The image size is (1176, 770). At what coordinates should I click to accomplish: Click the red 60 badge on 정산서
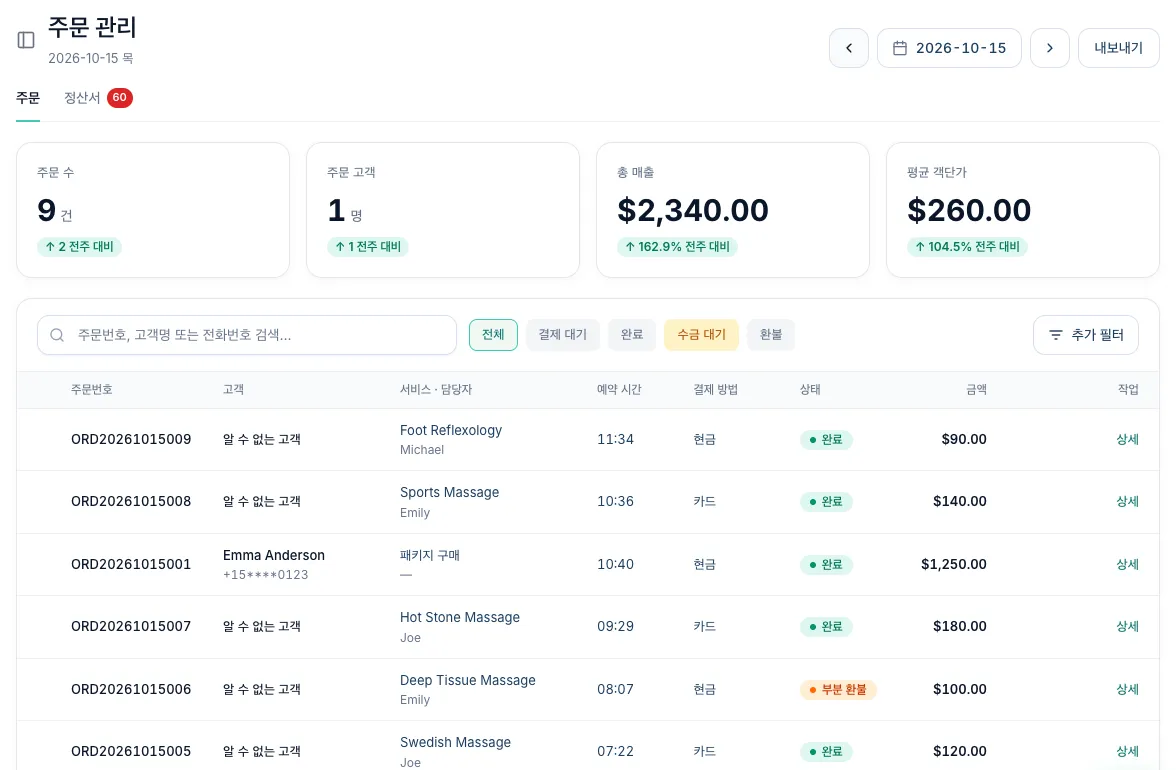[x=119, y=97]
